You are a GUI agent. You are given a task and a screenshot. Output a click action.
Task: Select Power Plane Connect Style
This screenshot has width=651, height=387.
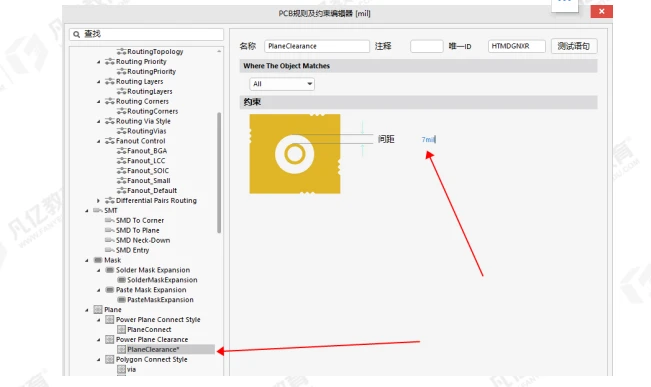click(x=158, y=320)
